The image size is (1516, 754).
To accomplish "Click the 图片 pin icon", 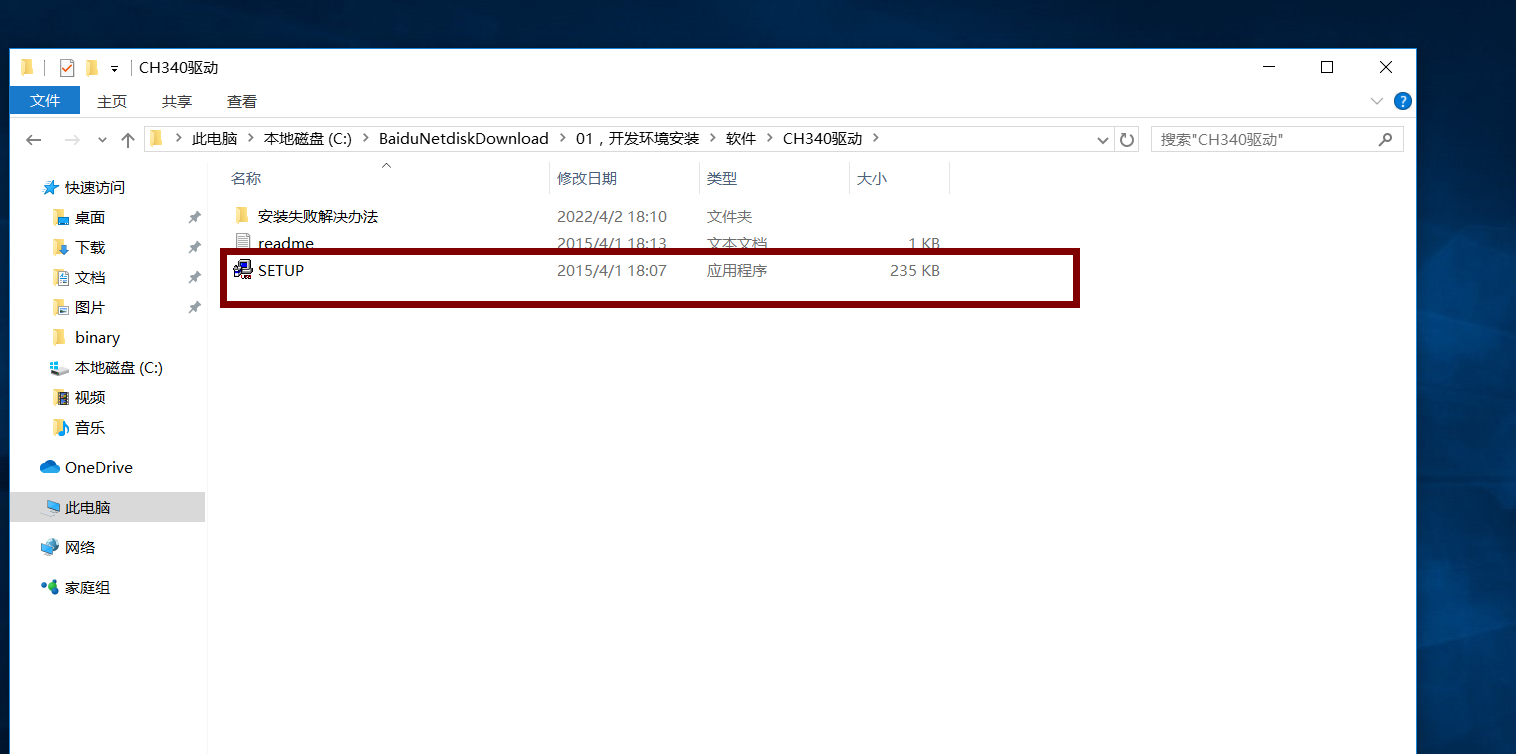I will [x=194, y=308].
